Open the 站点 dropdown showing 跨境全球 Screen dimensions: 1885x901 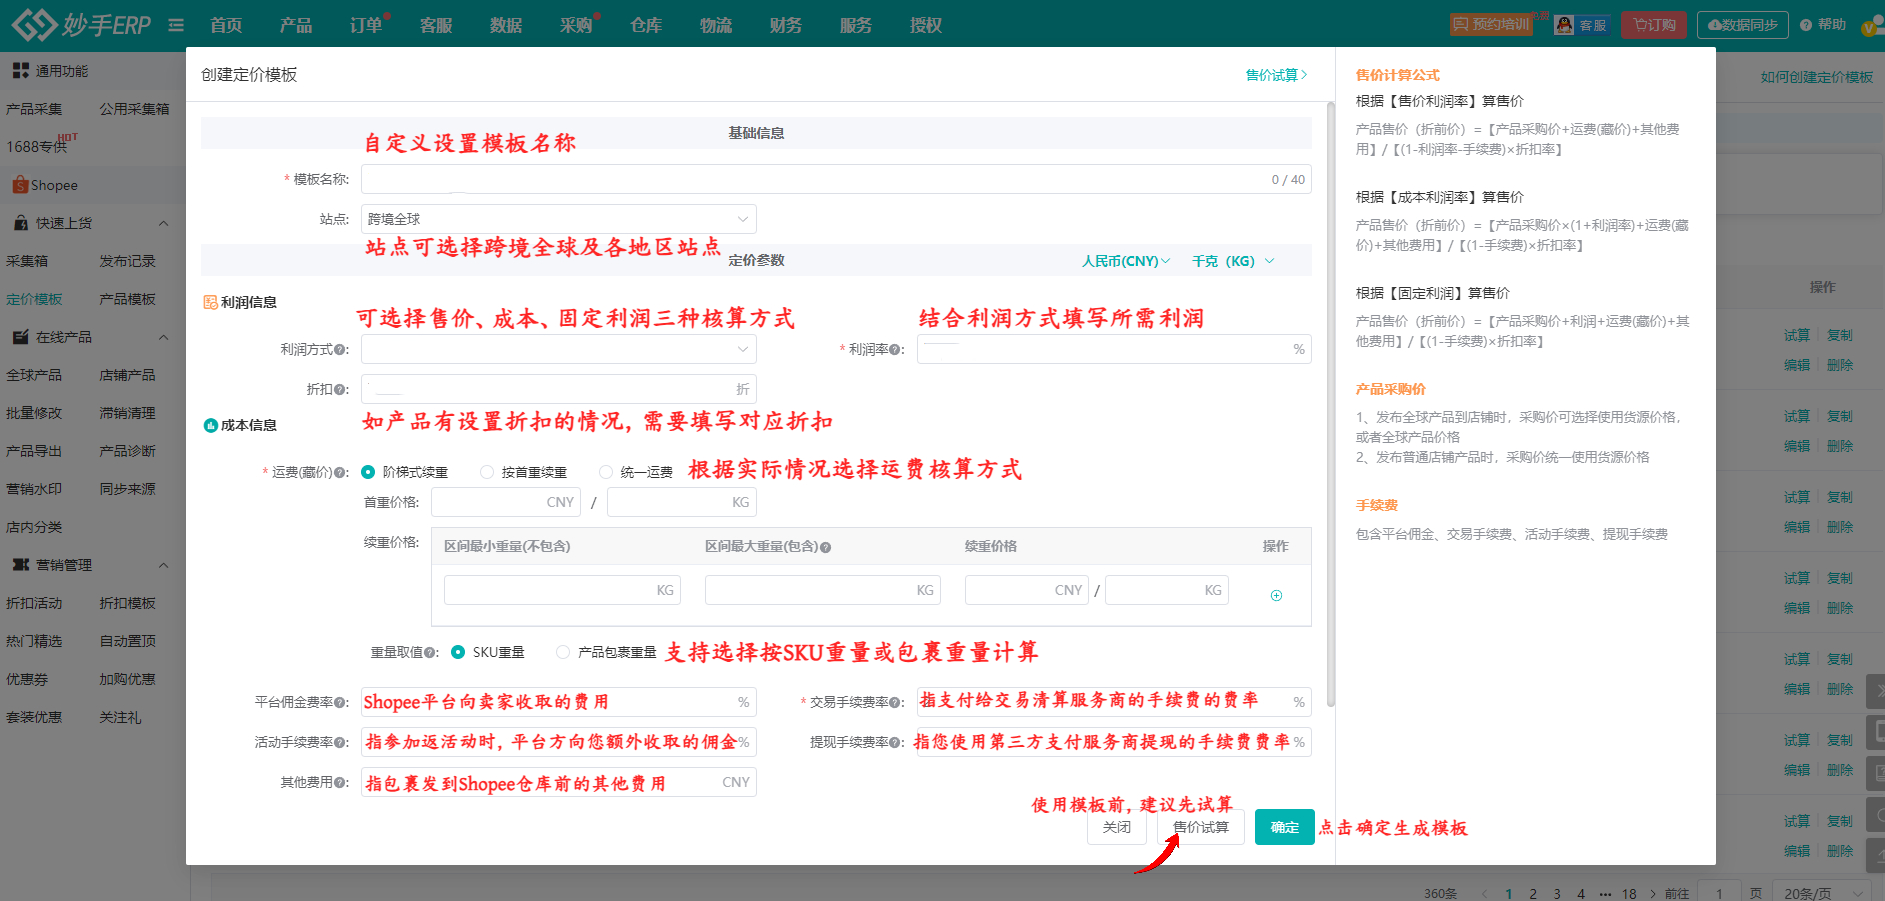click(558, 219)
